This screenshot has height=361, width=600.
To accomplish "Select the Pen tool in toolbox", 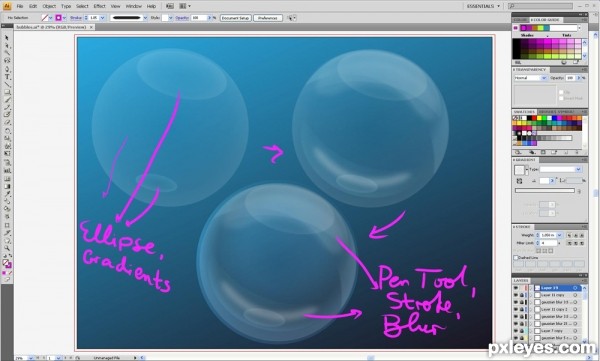I will coord(7,69).
